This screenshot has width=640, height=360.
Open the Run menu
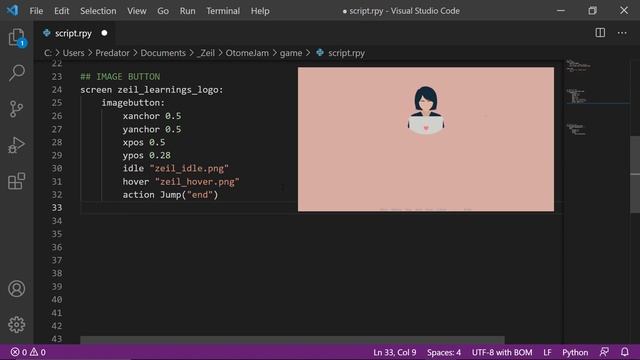187,11
